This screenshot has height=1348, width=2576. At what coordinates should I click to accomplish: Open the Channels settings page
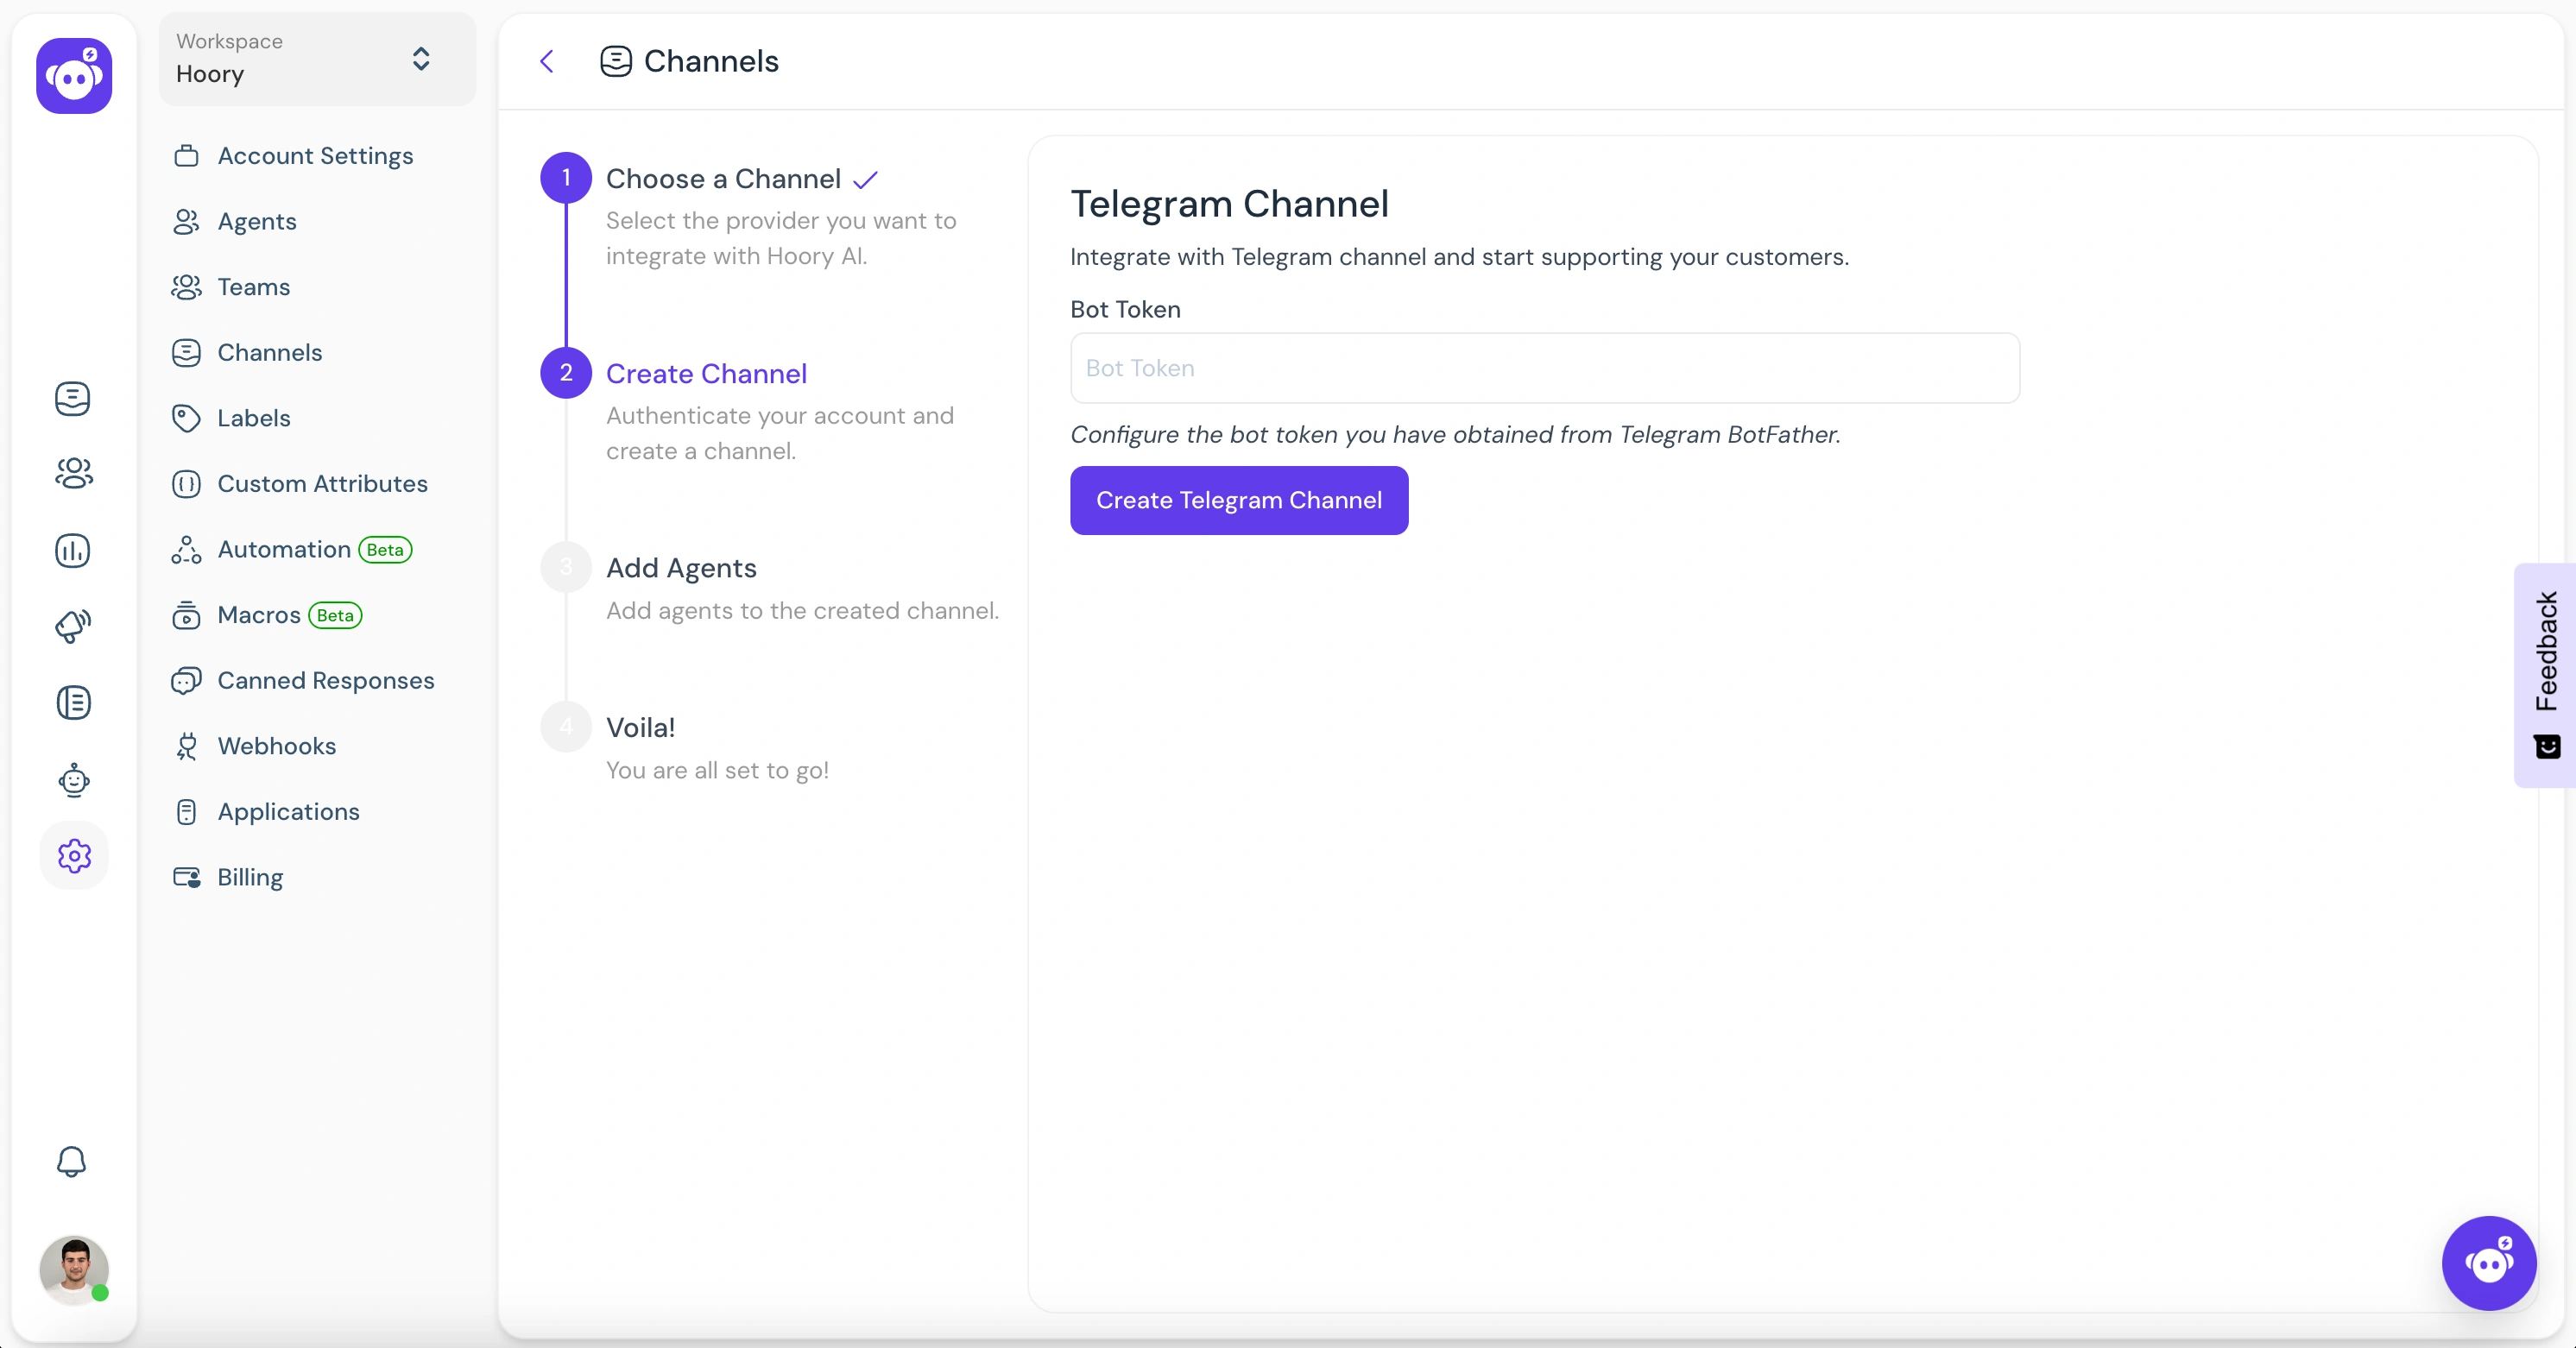[271, 351]
